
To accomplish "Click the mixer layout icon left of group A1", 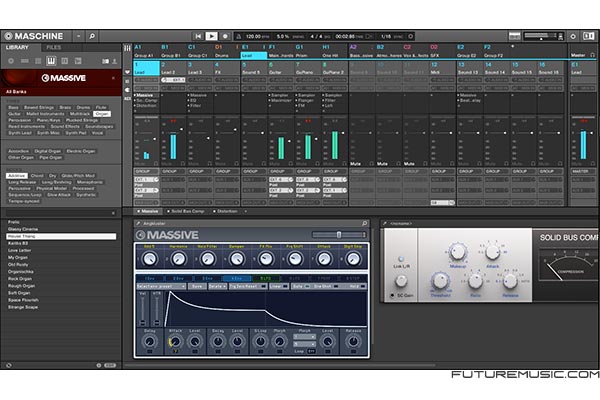I will pyautogui.click(x=127, y=48).
